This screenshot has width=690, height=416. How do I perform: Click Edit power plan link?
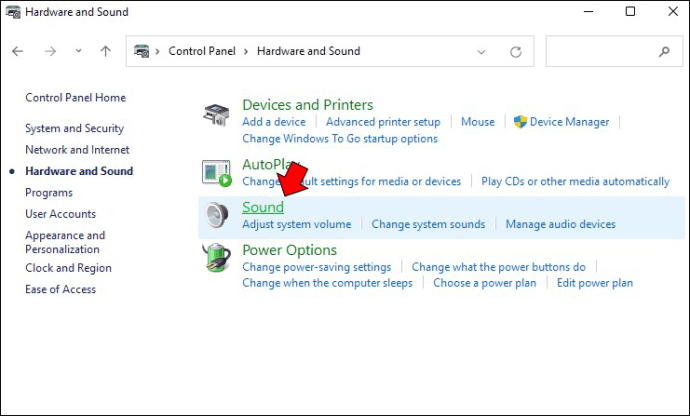[x=595, y=283]
